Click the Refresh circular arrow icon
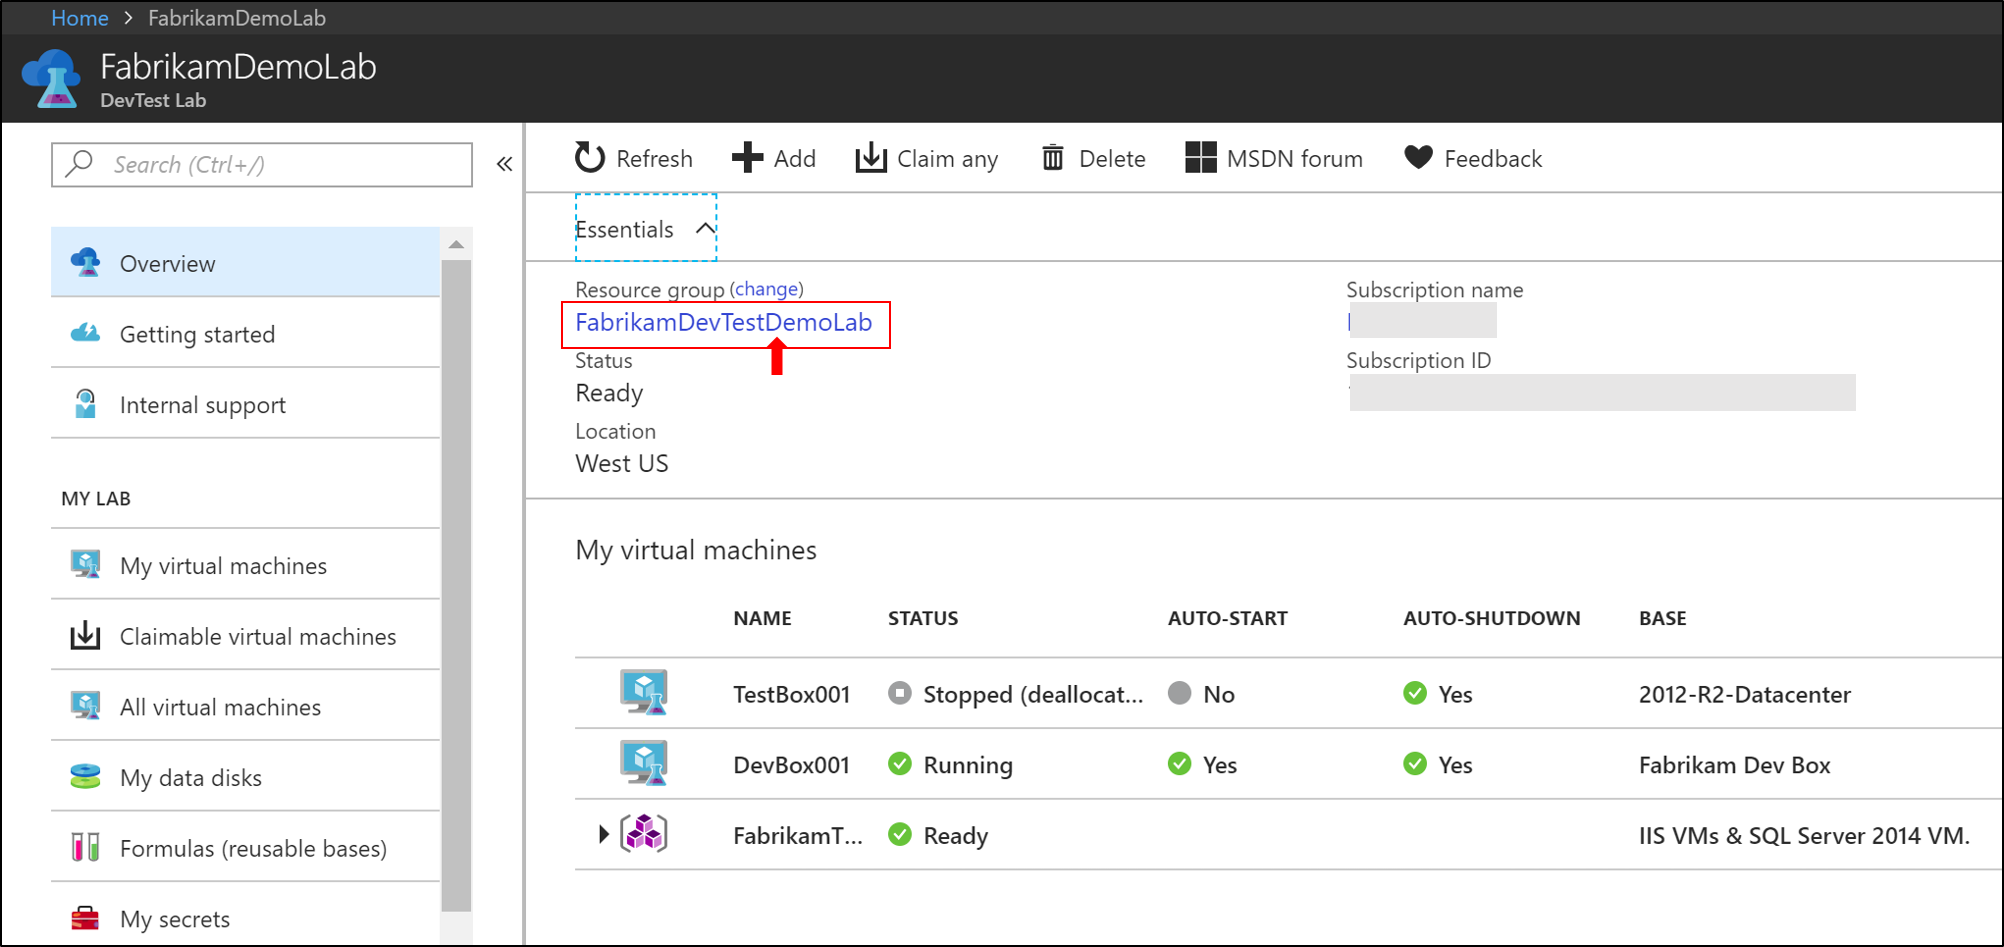The height and width of the screenshot is (947, 2004). coord(590,158)
